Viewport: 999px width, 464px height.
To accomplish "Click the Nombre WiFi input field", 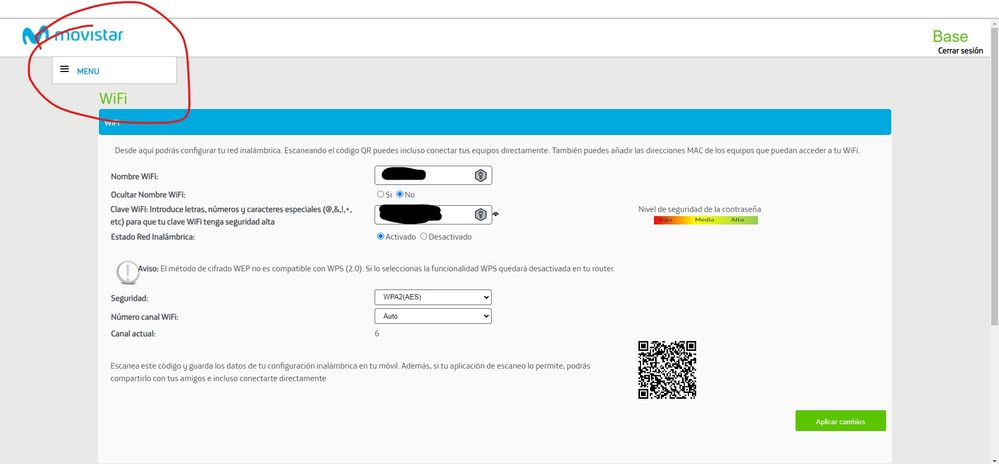I will click(x=433, y=175).
